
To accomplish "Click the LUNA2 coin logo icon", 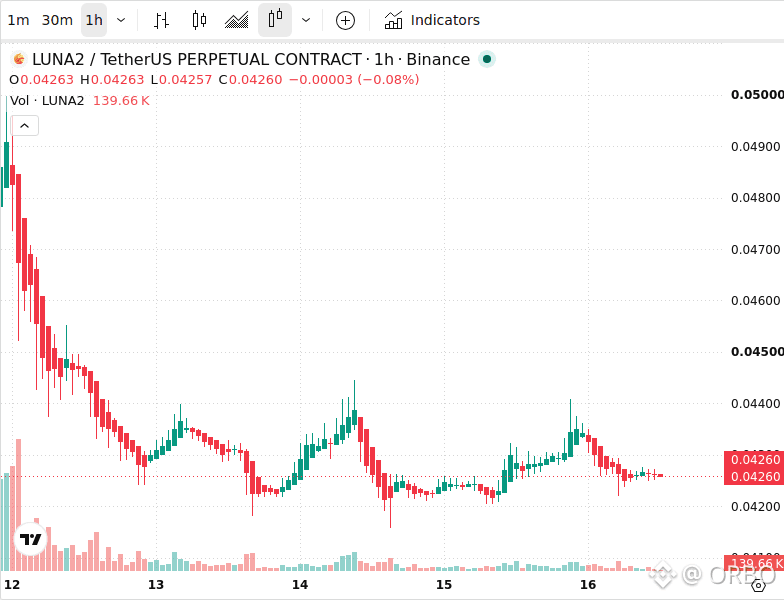I will click(19, 59).
